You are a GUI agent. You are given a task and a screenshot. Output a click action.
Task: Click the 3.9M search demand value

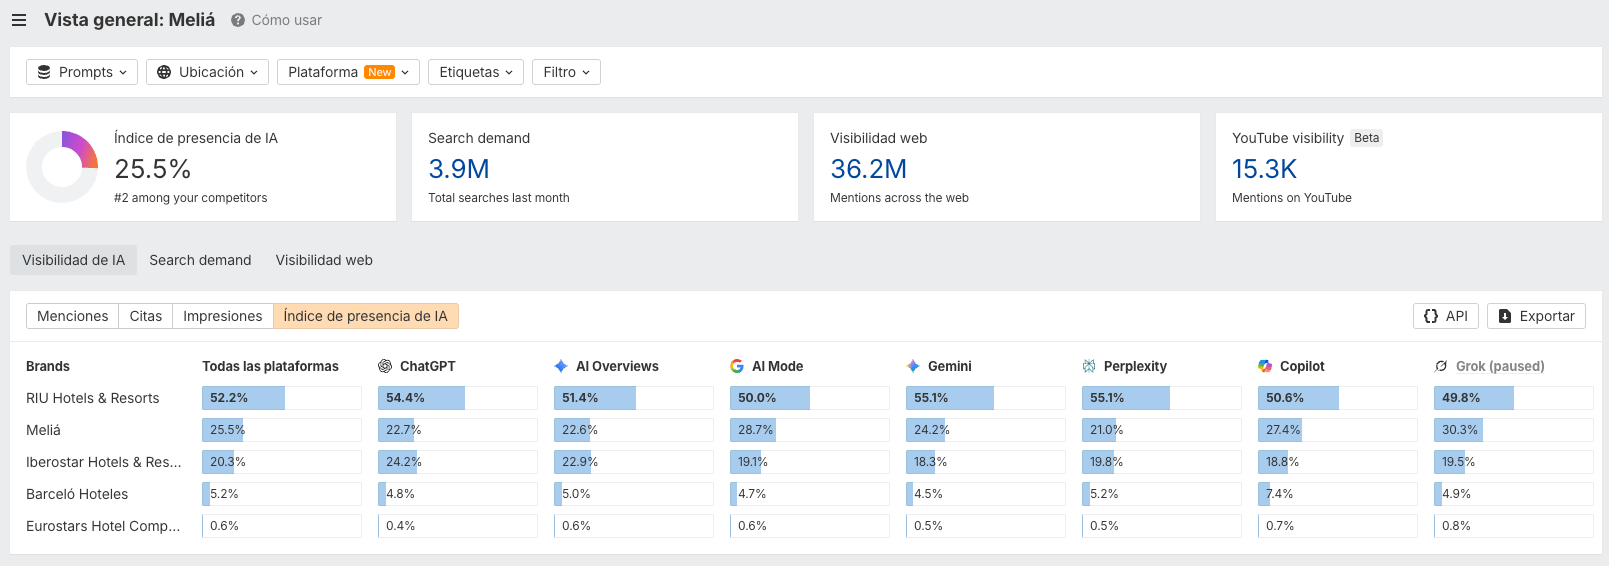pos(459,169)
